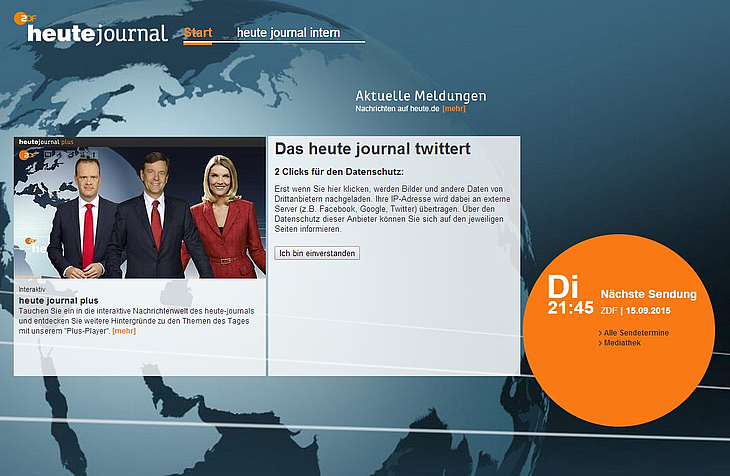Click heute journal plus teaser headline
The image size is (730, 476).
point(59,300)
